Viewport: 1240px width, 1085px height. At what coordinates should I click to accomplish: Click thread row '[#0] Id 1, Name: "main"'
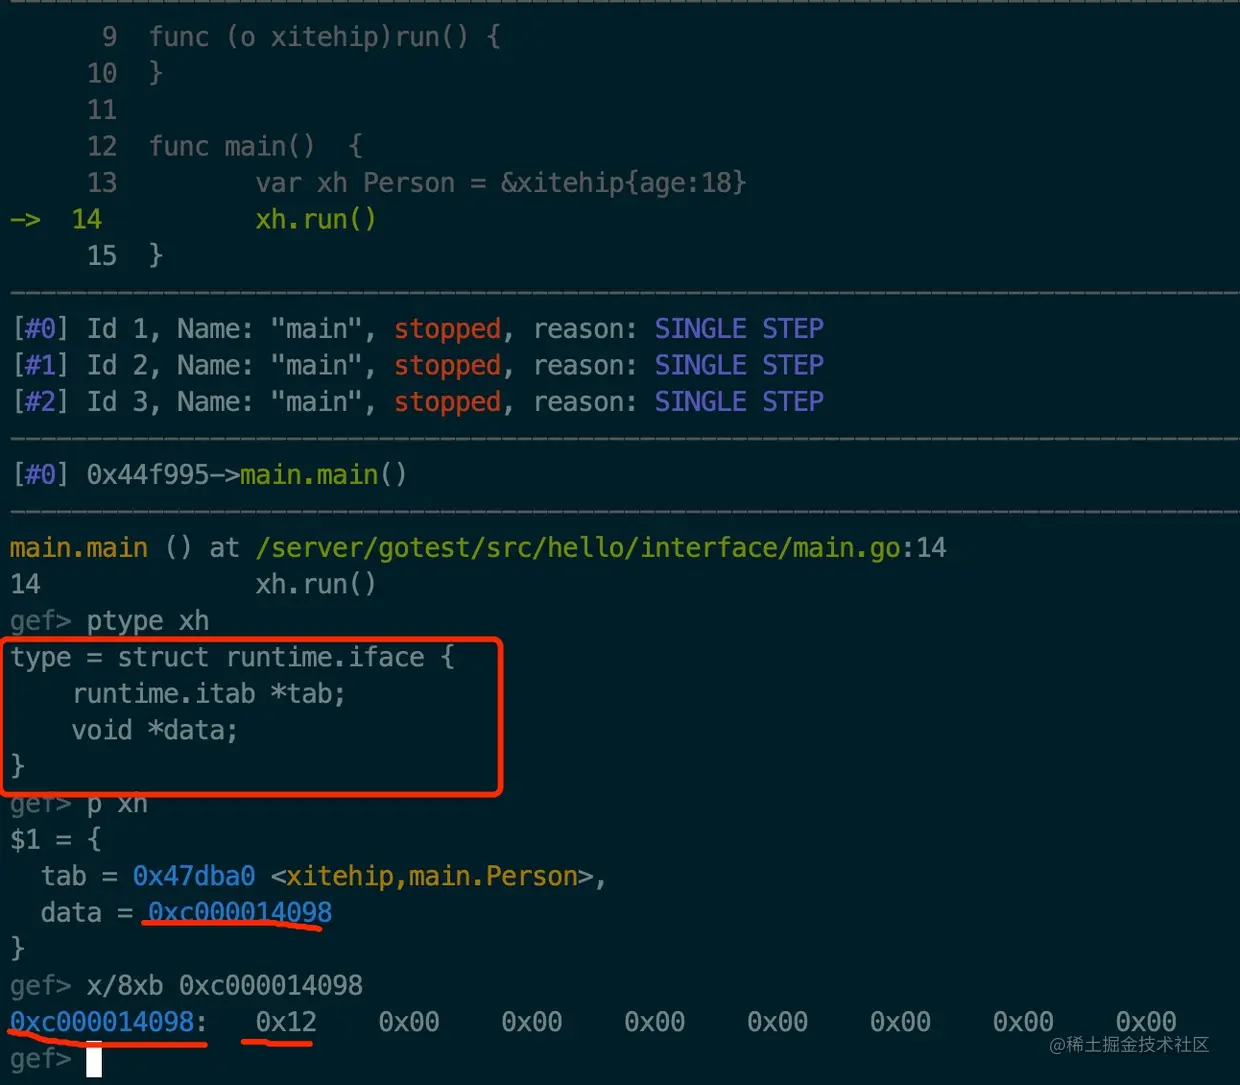pos(418,329)
